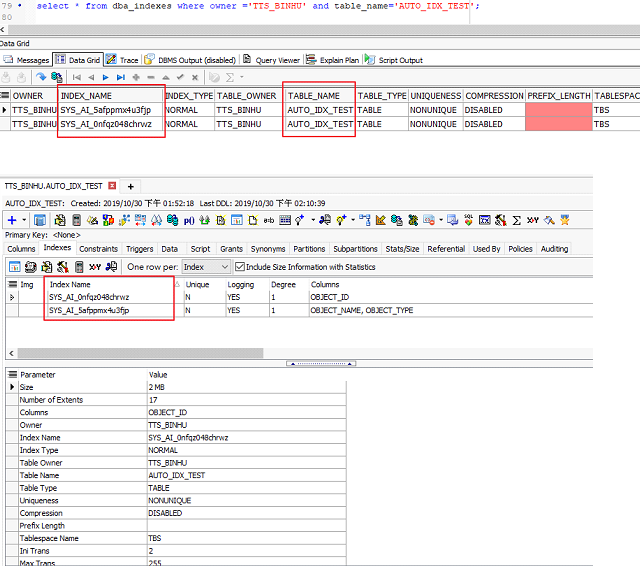Screen dimensions: 640x566
Task: Click the Tablespace Name value TBS
Action: click(x=155, y=538)
